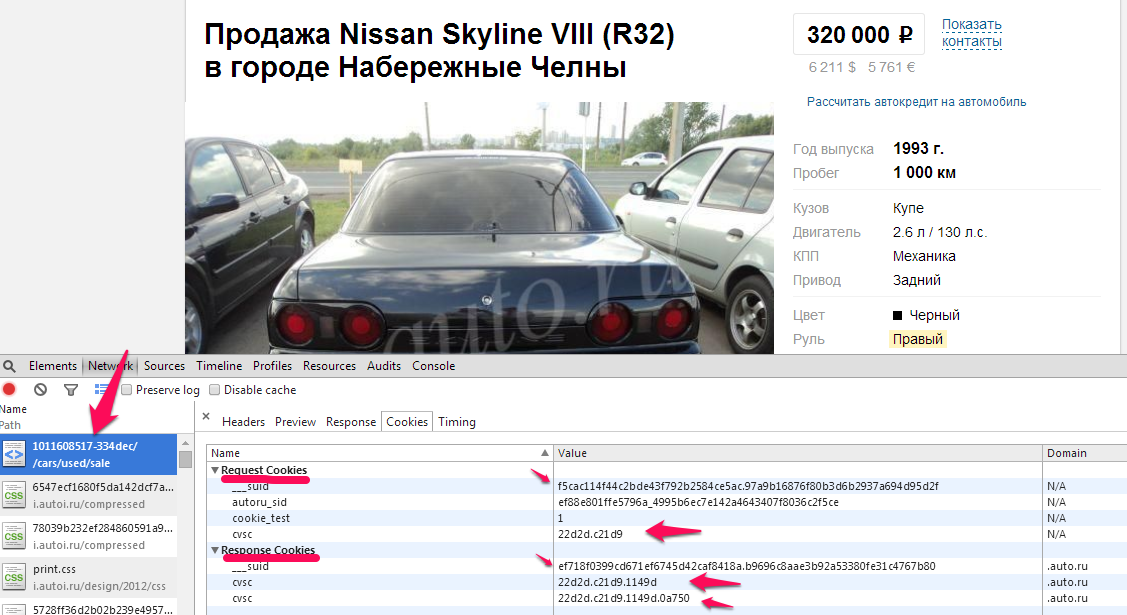Click the black color swatch next to Черный
The height and width of the screenshot is (615, 1127).
(897, 315)
